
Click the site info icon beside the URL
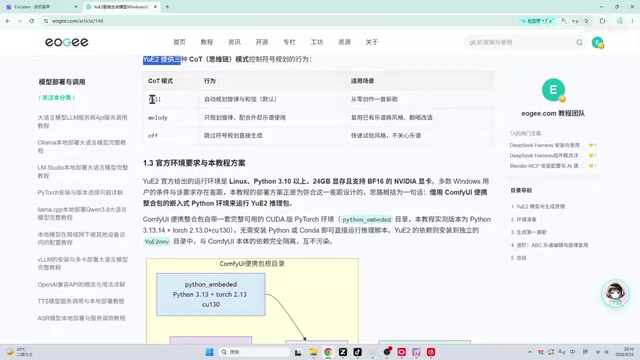[46, 21]
